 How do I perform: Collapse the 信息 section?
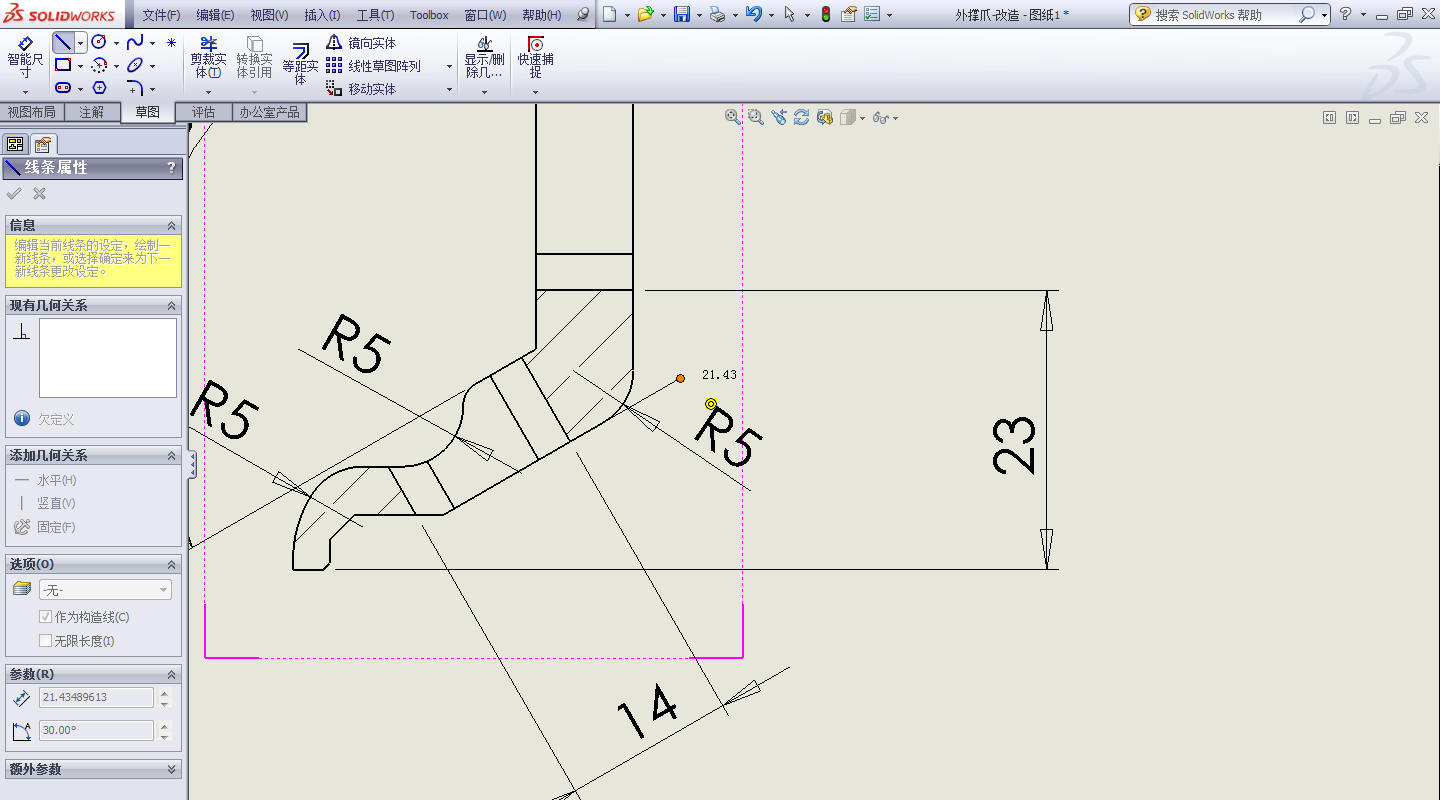[x=171, y=225]
